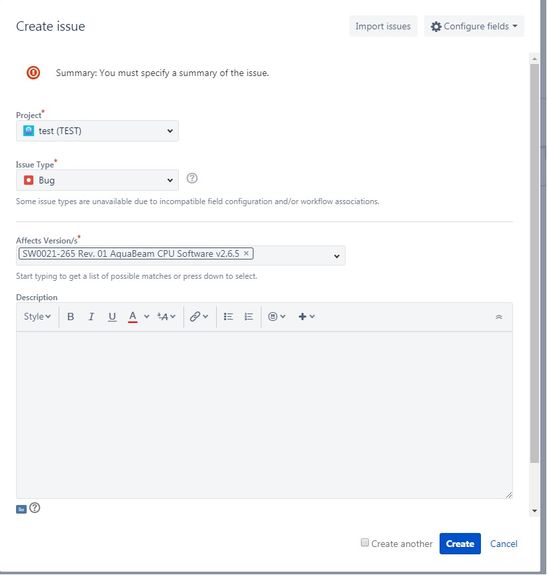The image size is (547, 575).
Task: Click the dialog scrollbar up arrow
Action: [534, 58]
